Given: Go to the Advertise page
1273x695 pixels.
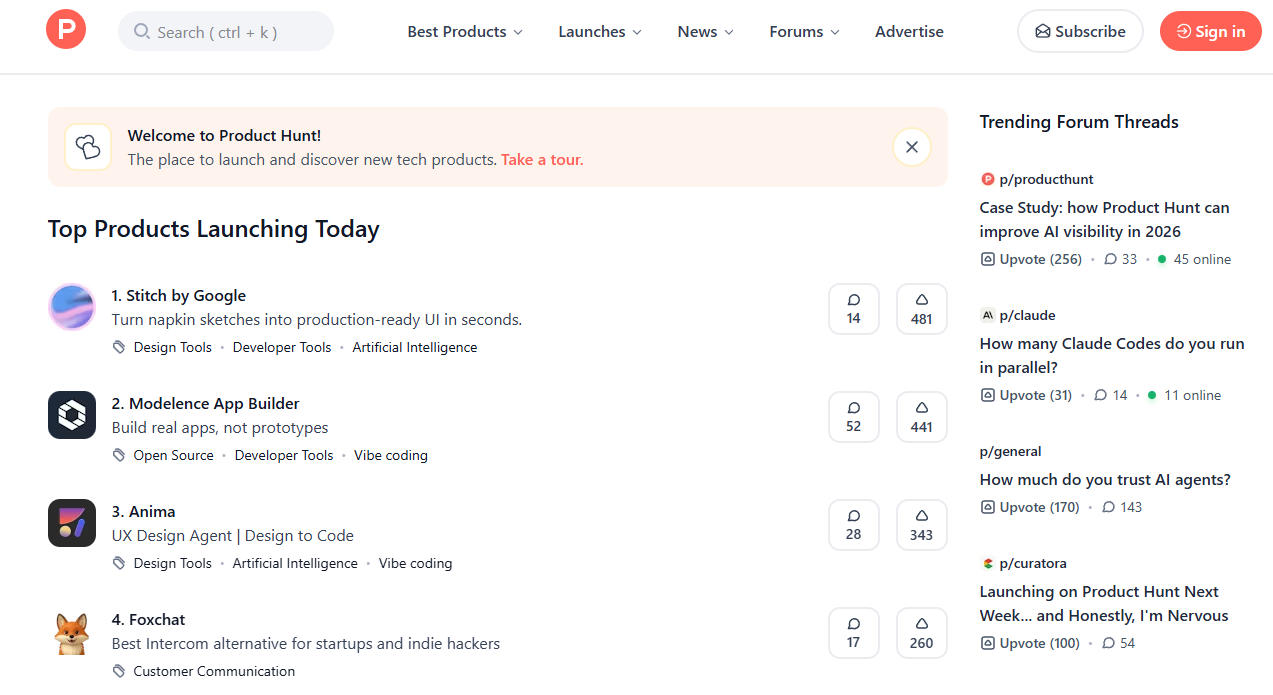Looking at the screenshot, I should [909, 32].
